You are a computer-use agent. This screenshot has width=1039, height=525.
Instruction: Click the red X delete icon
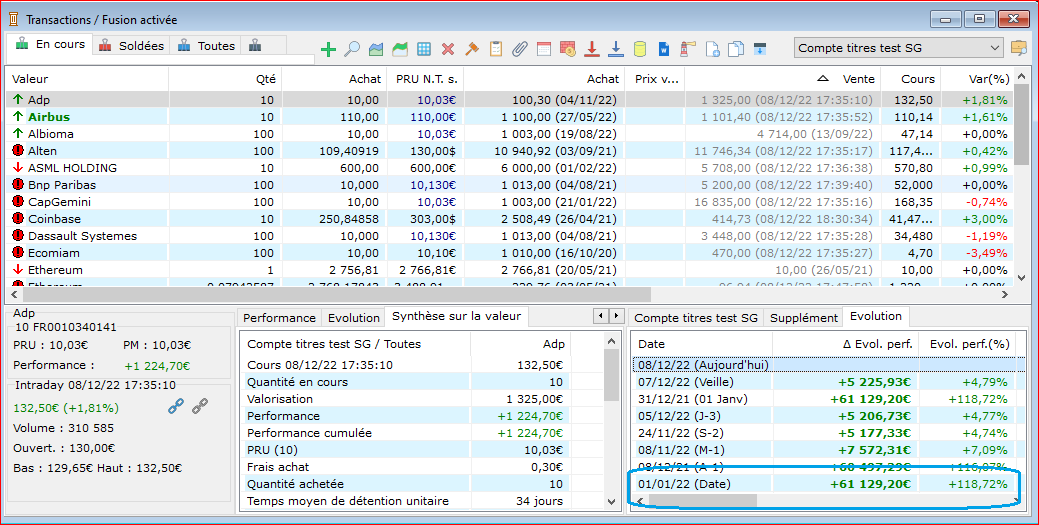pos(448,48)
